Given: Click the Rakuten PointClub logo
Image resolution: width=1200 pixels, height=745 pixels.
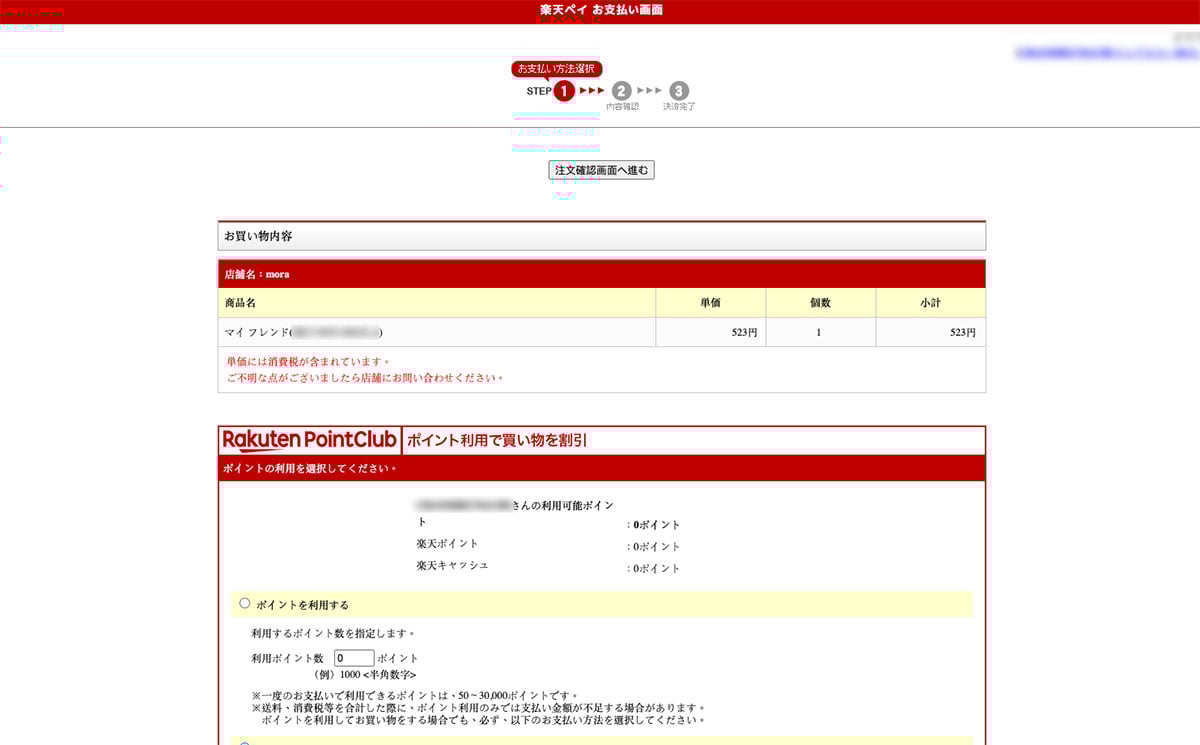Looking at the screenshot, I should click(x=310, y=441).
